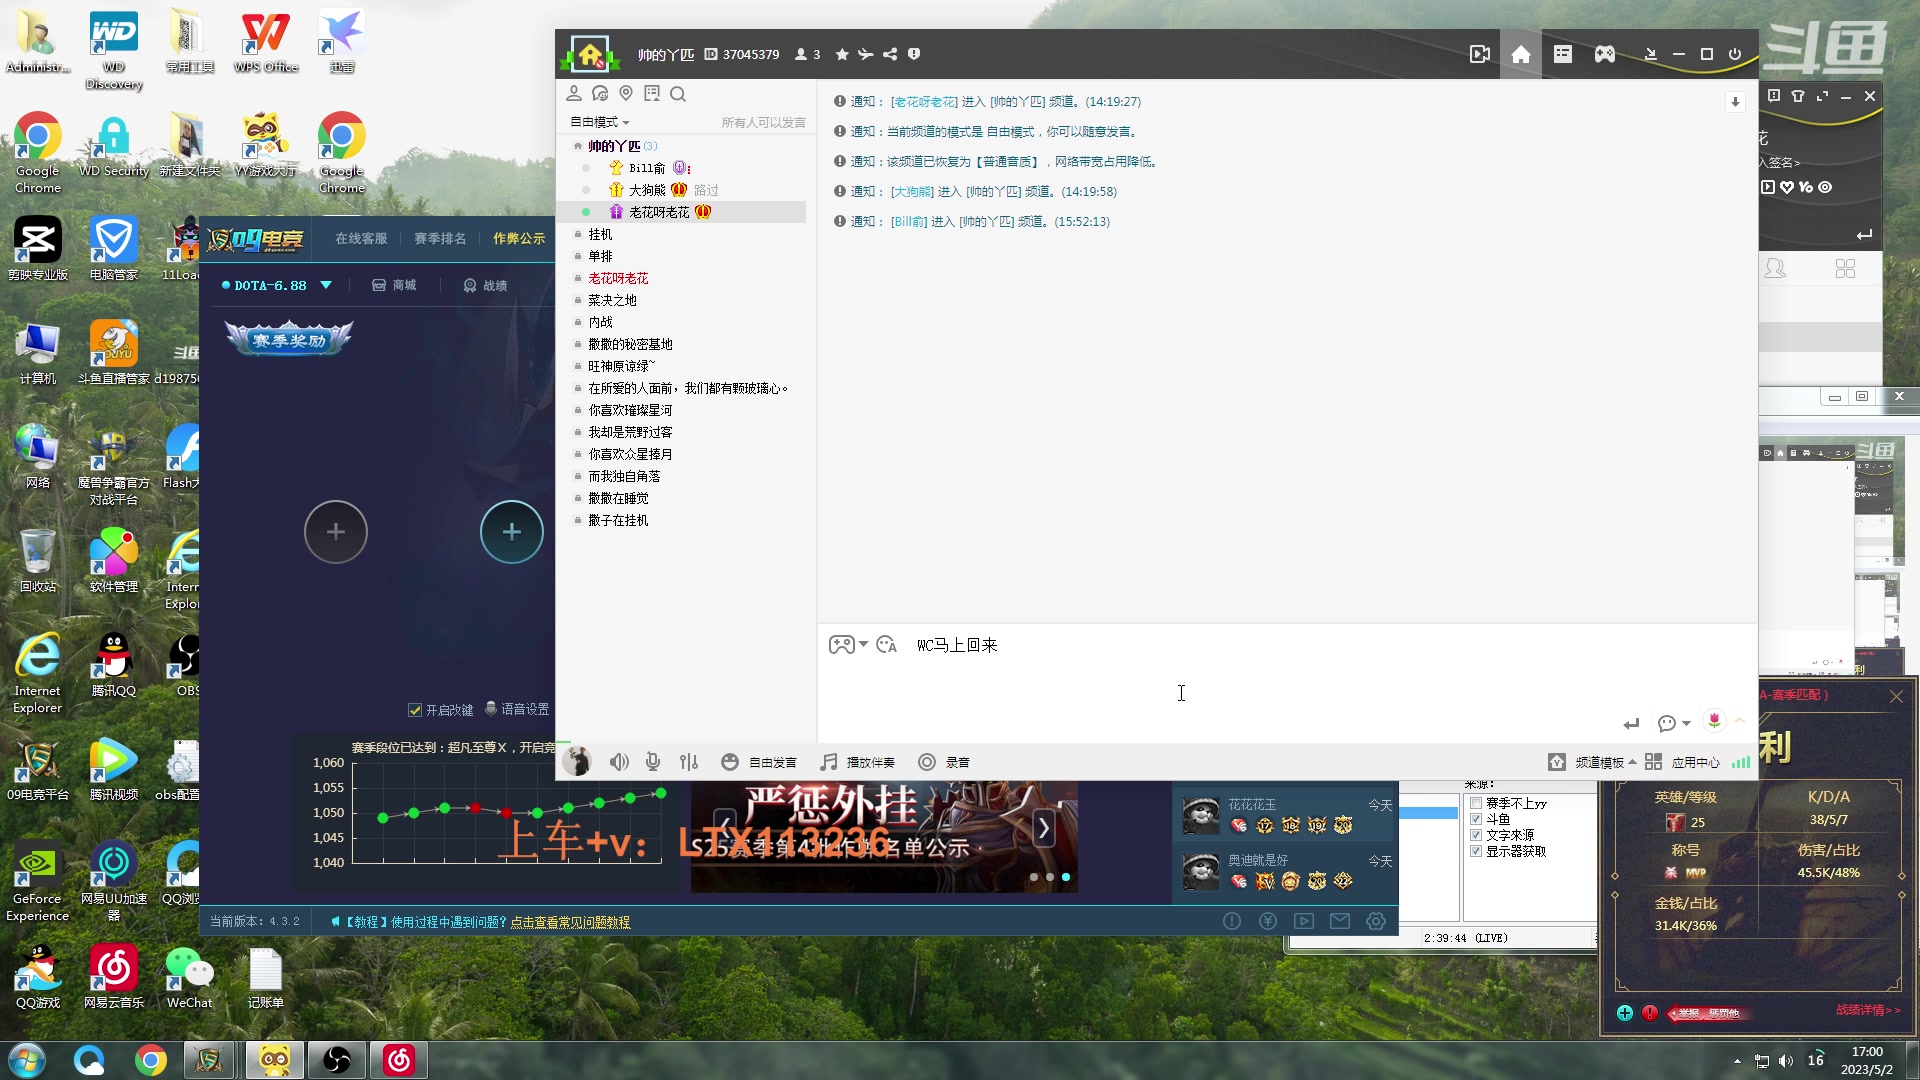This screenshot has width=1920, height=1080.
Task: Toggle the 斗鱼 checkbox
Action: tap(1476, 819)
